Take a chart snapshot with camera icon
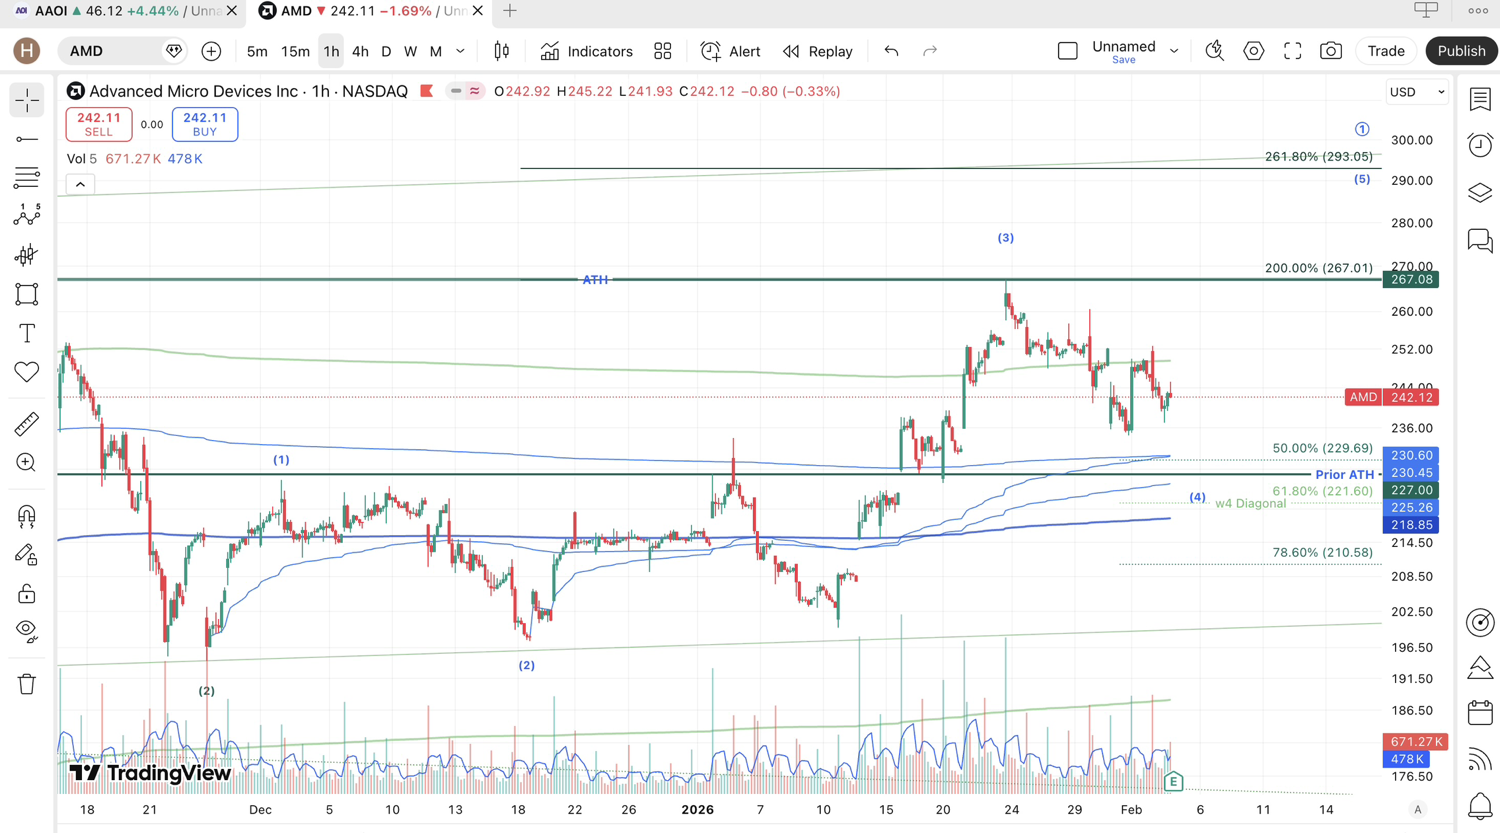The height and width of the screenshot is (833, 1500). click(x=1331, y=51)
